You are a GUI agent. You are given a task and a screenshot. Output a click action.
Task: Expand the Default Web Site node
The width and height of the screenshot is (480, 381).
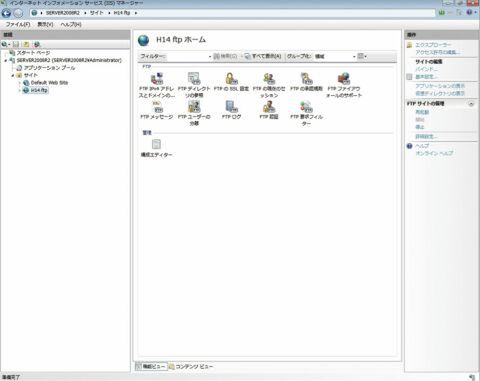(20, 83)
